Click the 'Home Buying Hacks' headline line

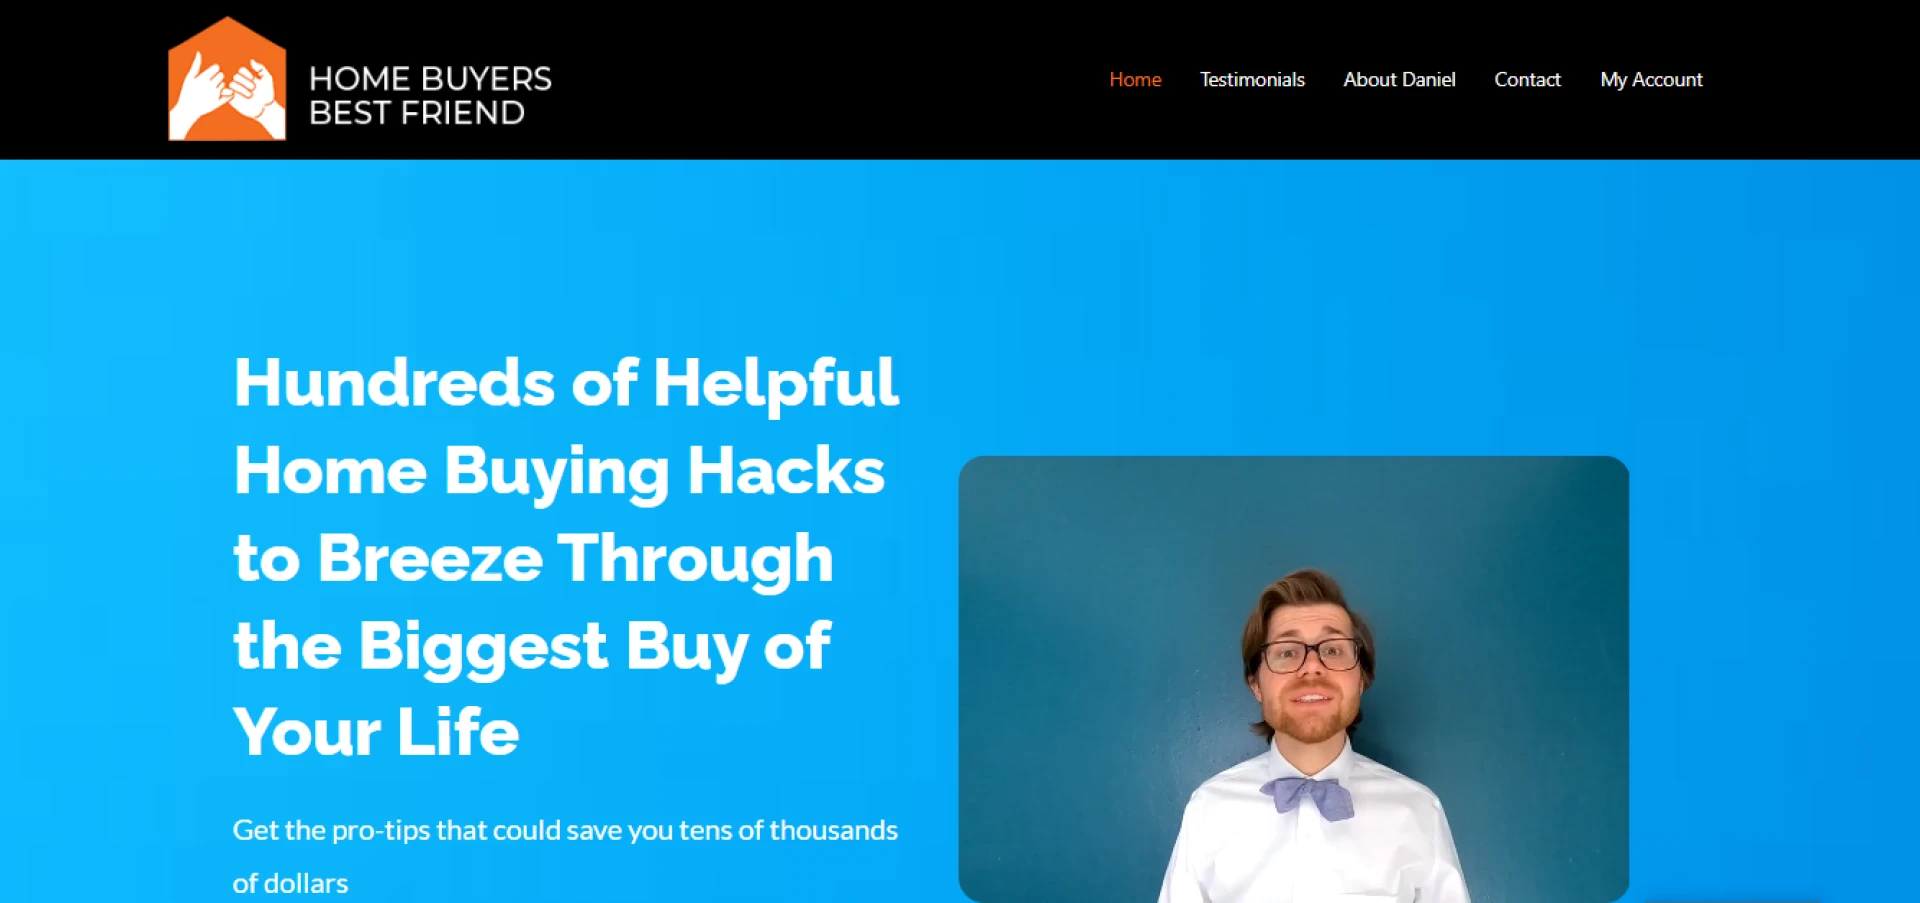[559, 470]
